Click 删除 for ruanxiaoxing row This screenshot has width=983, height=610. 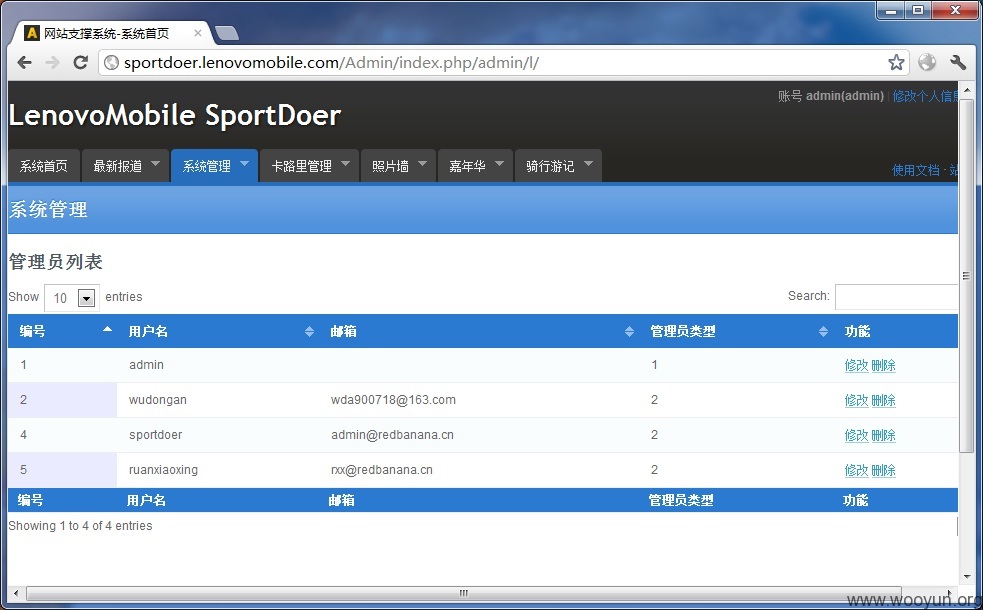pos(883,471)
